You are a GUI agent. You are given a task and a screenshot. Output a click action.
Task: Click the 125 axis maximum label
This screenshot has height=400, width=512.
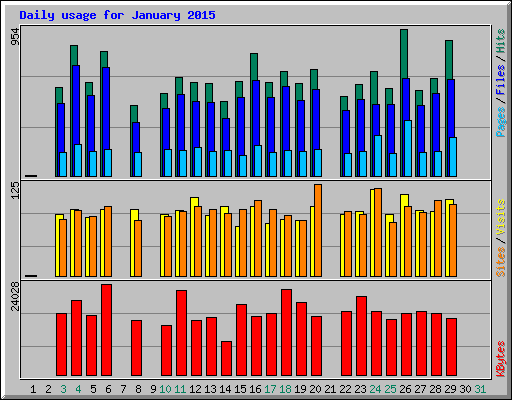pyautogui.click(x=15, y=191)
